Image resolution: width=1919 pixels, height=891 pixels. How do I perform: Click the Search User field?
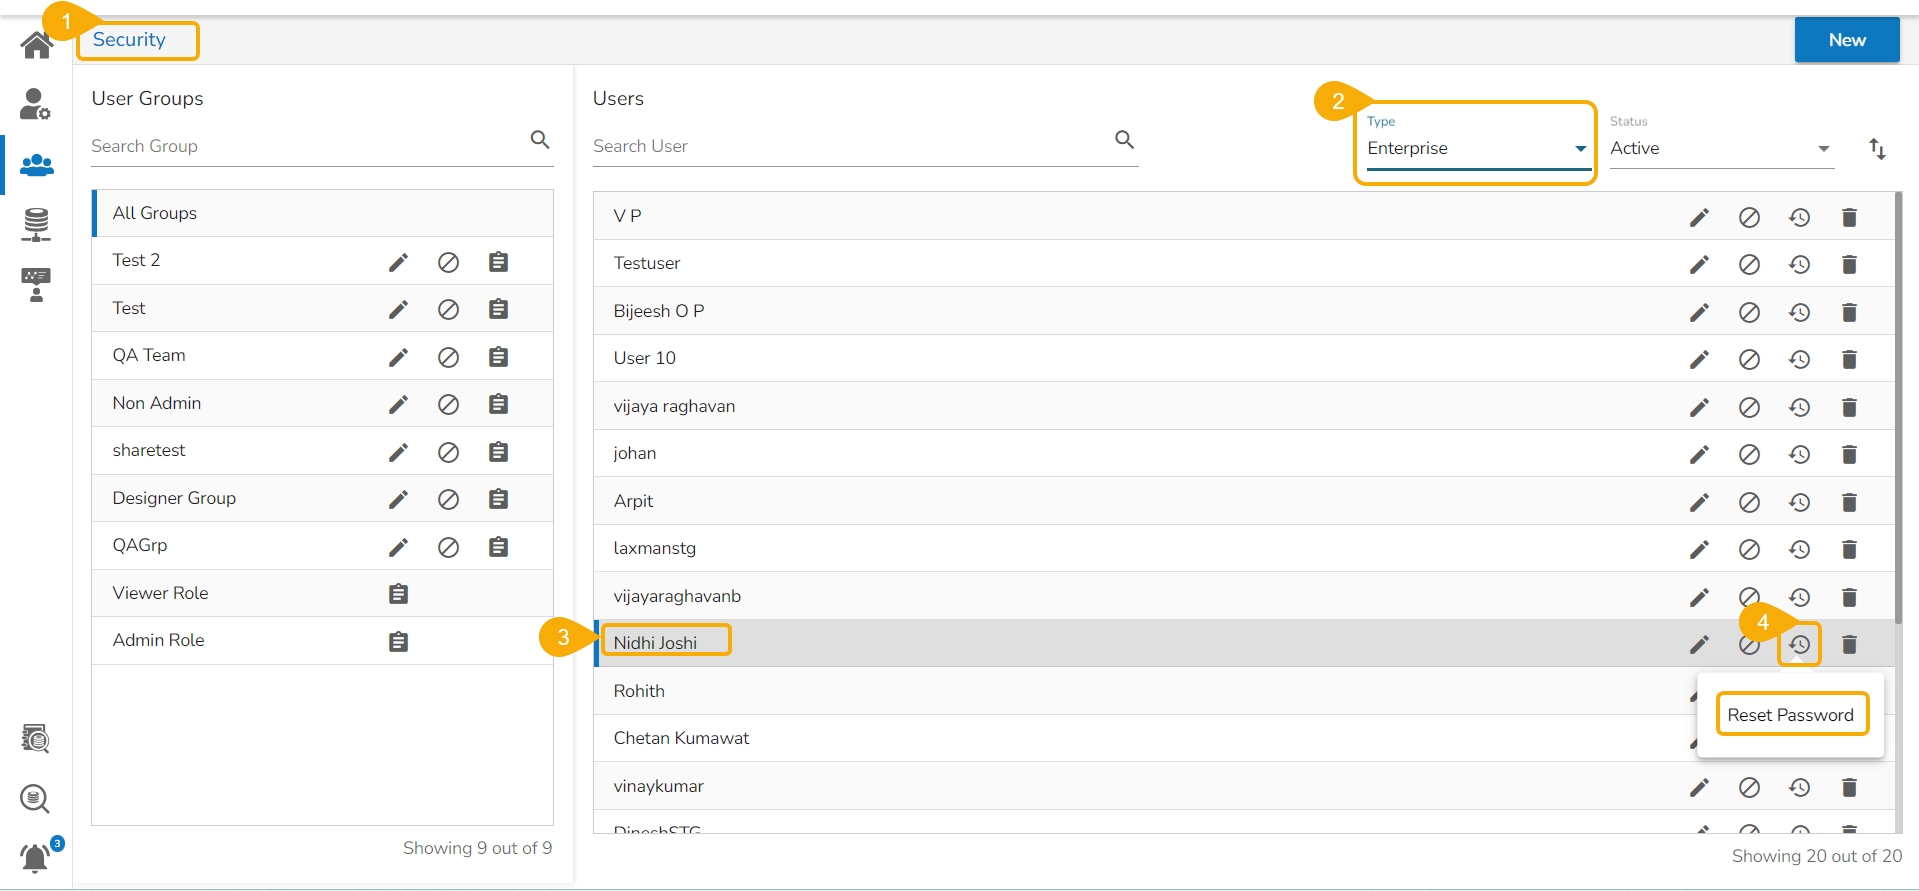coord(850,146)
